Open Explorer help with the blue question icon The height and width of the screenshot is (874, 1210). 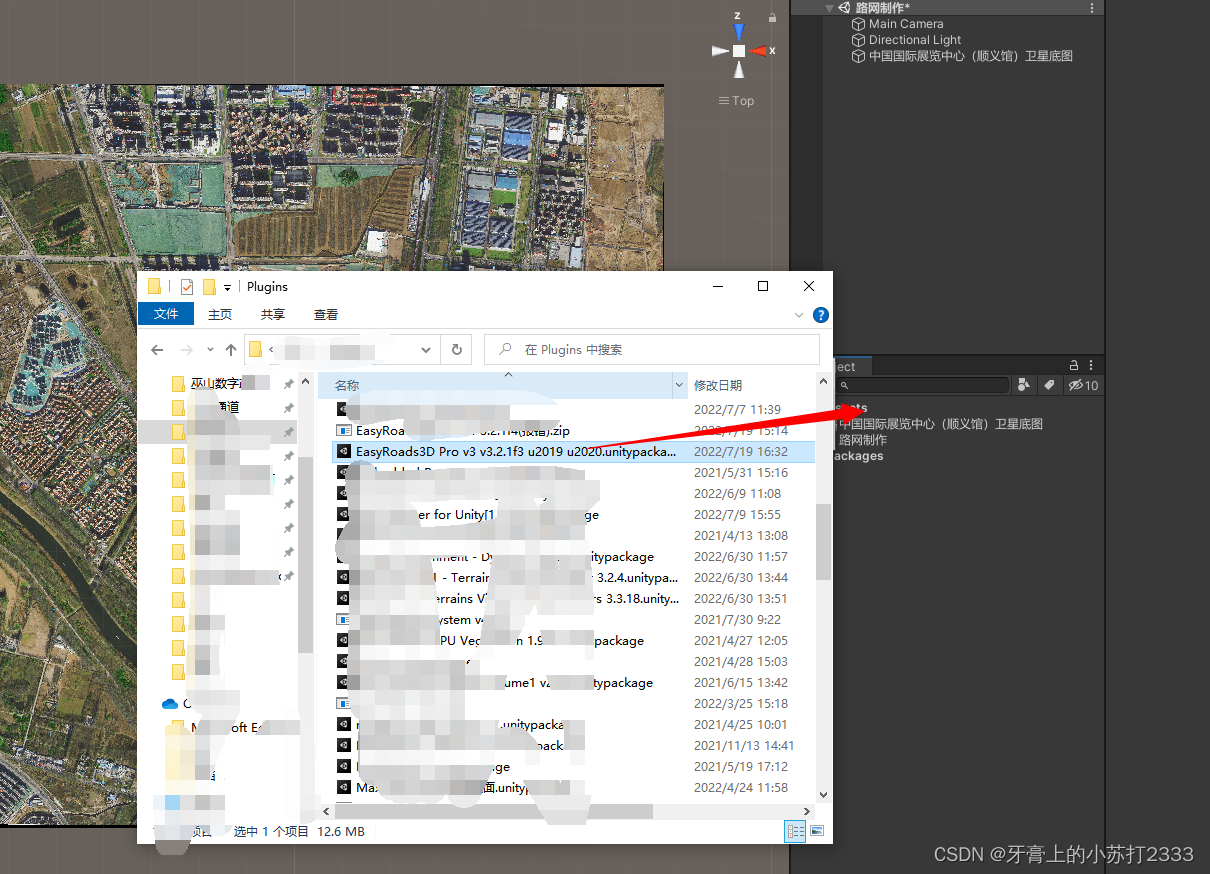pos(821,314)
